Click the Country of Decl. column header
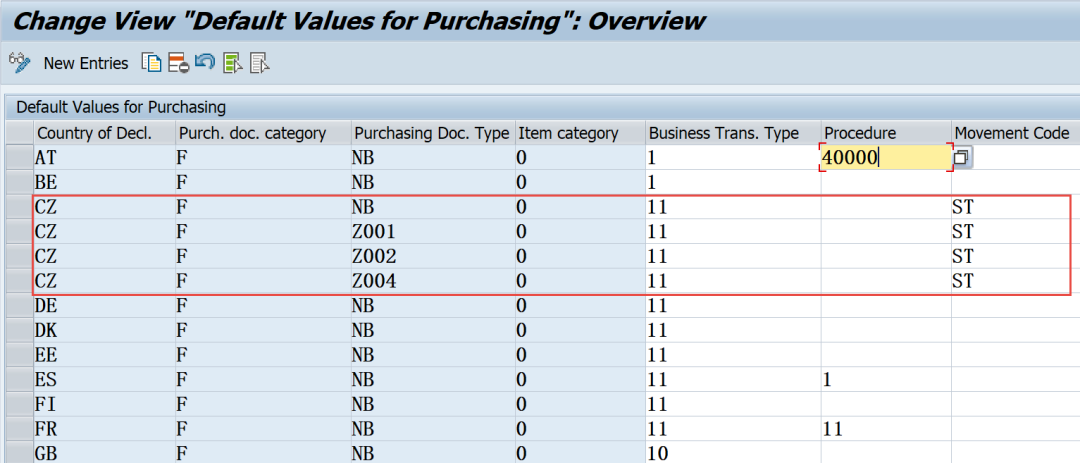 pyautogui.click(x=103, y=133)
